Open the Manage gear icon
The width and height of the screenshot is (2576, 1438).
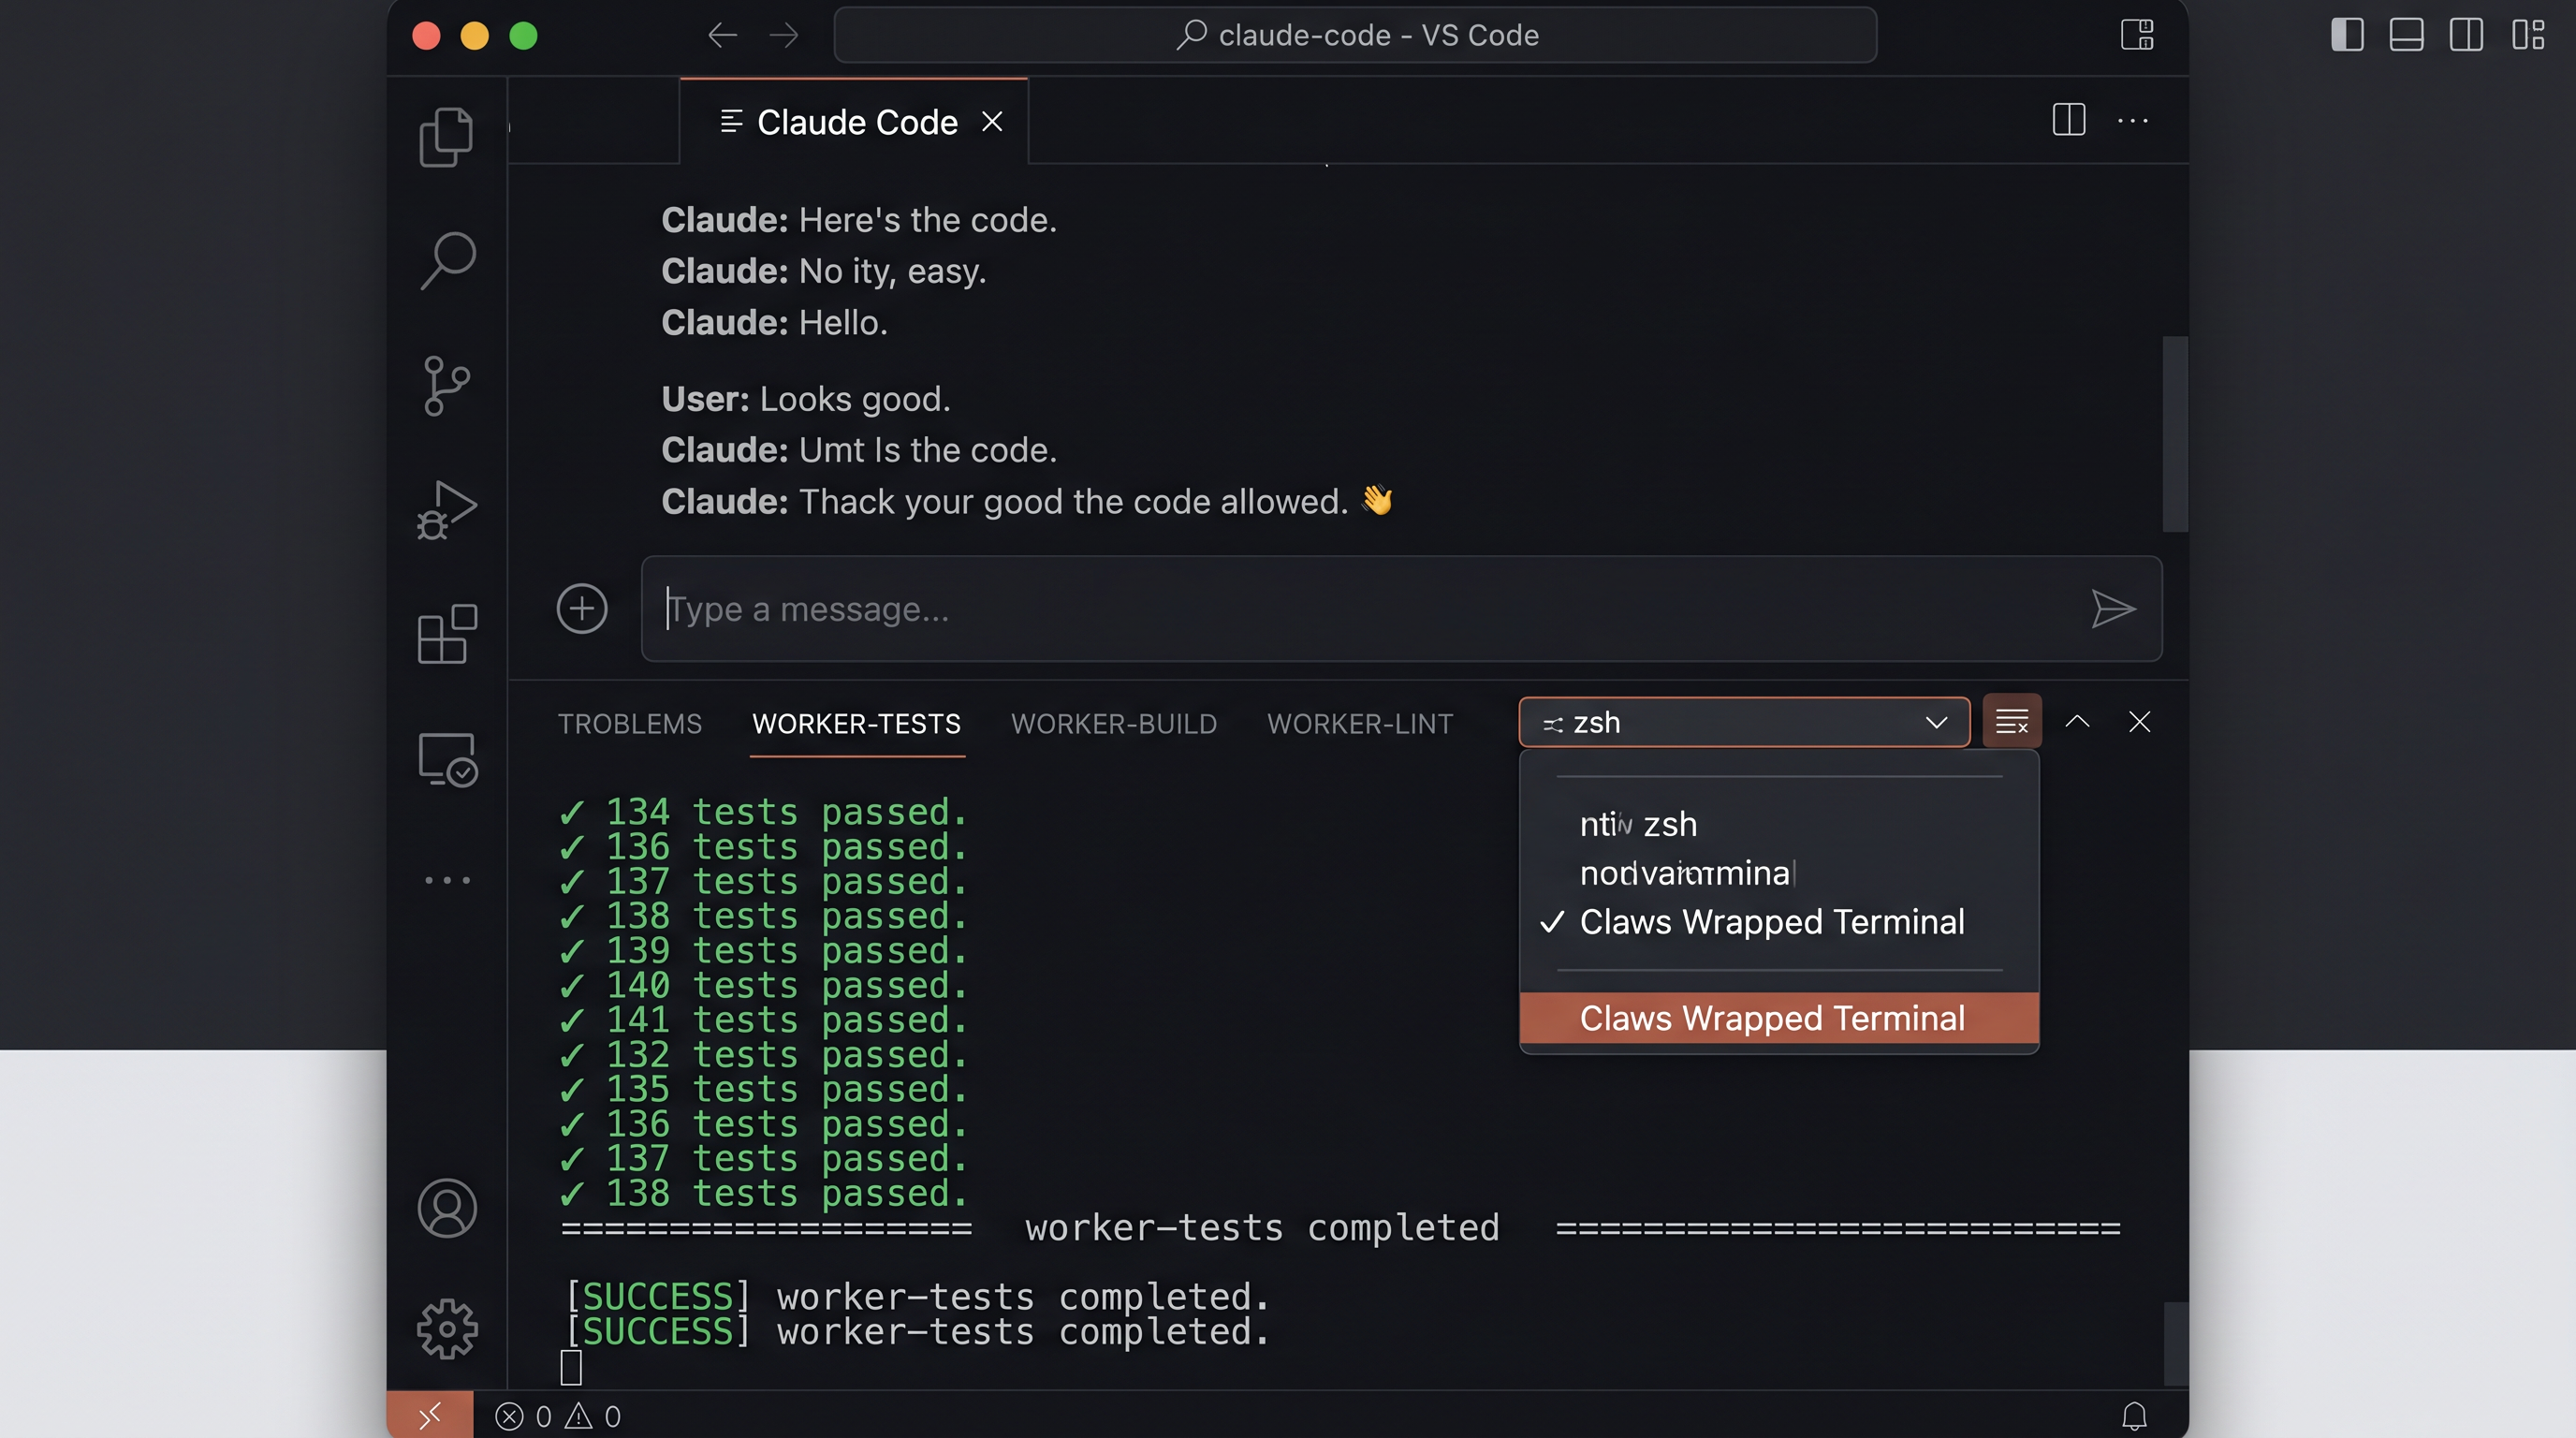(446, 1329)
